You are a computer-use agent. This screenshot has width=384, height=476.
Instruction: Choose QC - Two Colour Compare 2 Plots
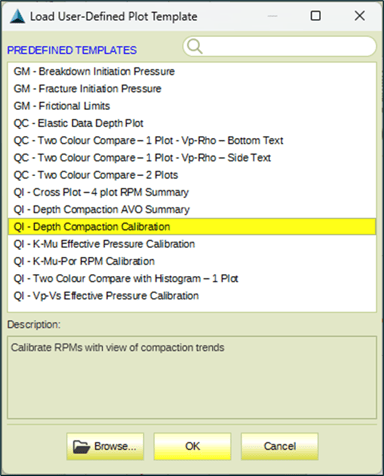pos(192,175)
